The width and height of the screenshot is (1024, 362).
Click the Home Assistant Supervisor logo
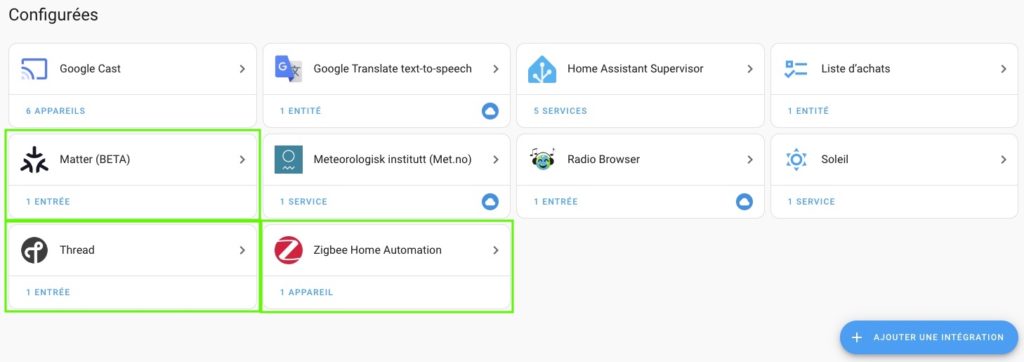tap(542, 69)
